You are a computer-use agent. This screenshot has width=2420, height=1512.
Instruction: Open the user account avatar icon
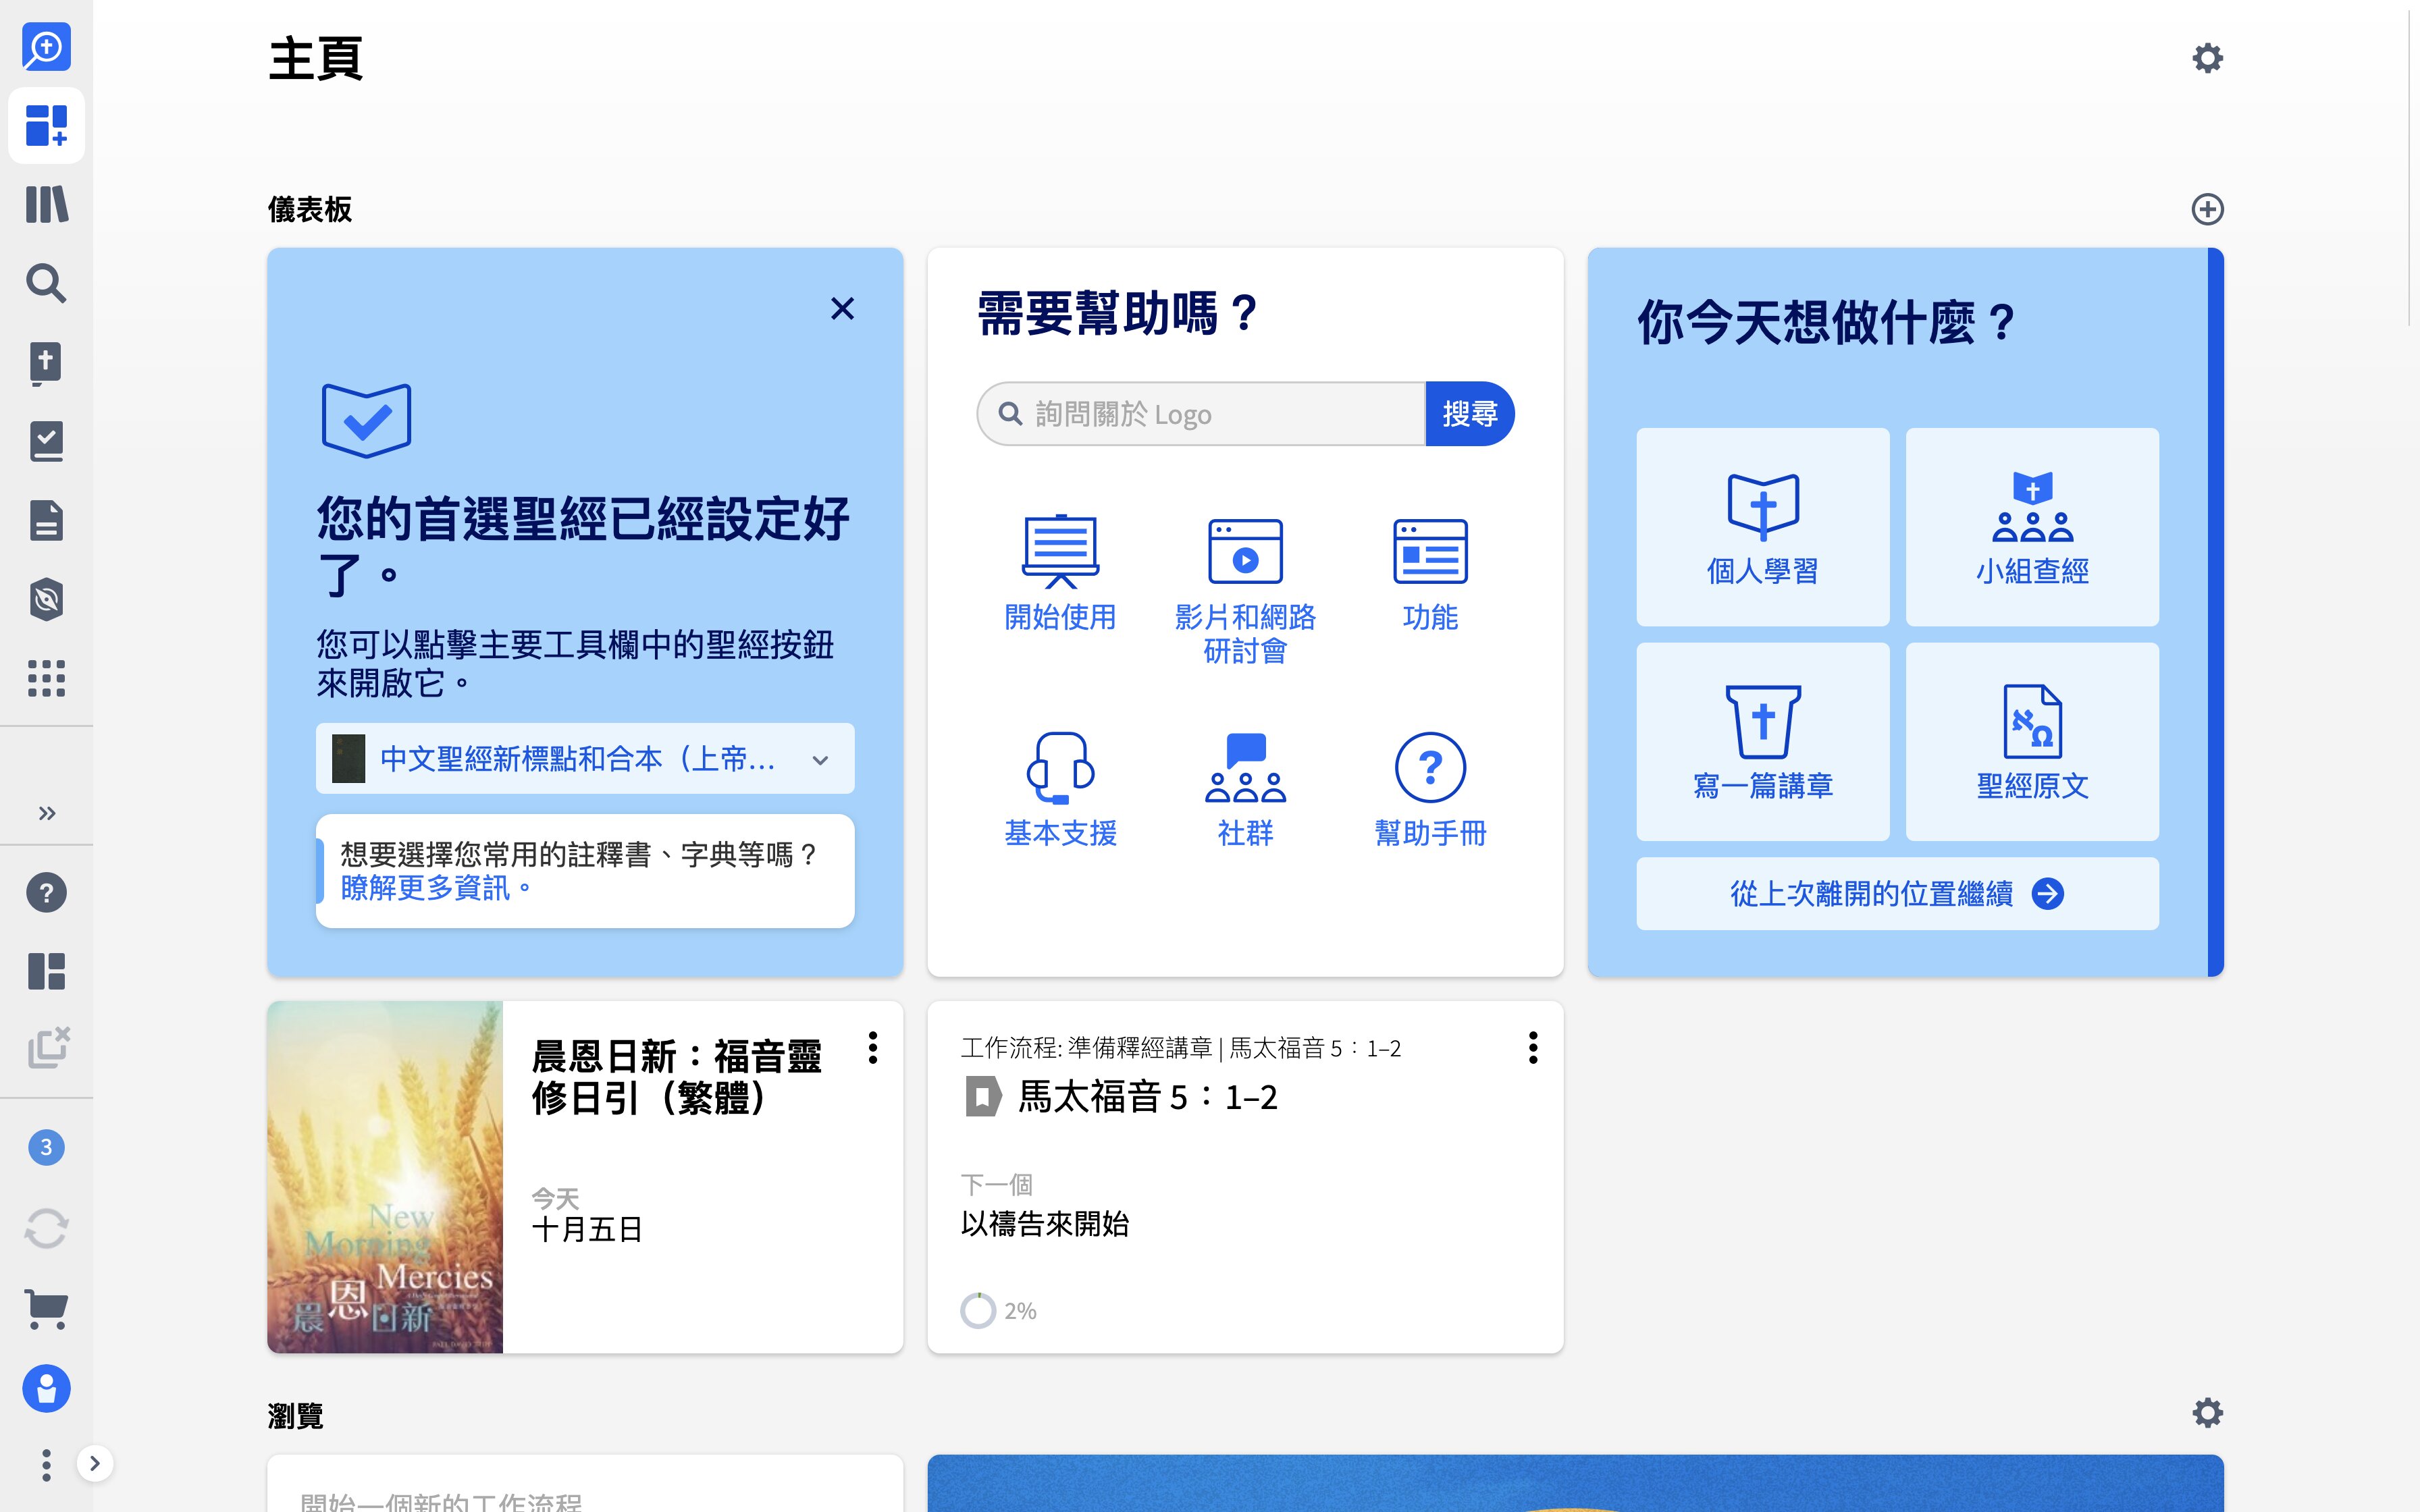[46, 1388]
